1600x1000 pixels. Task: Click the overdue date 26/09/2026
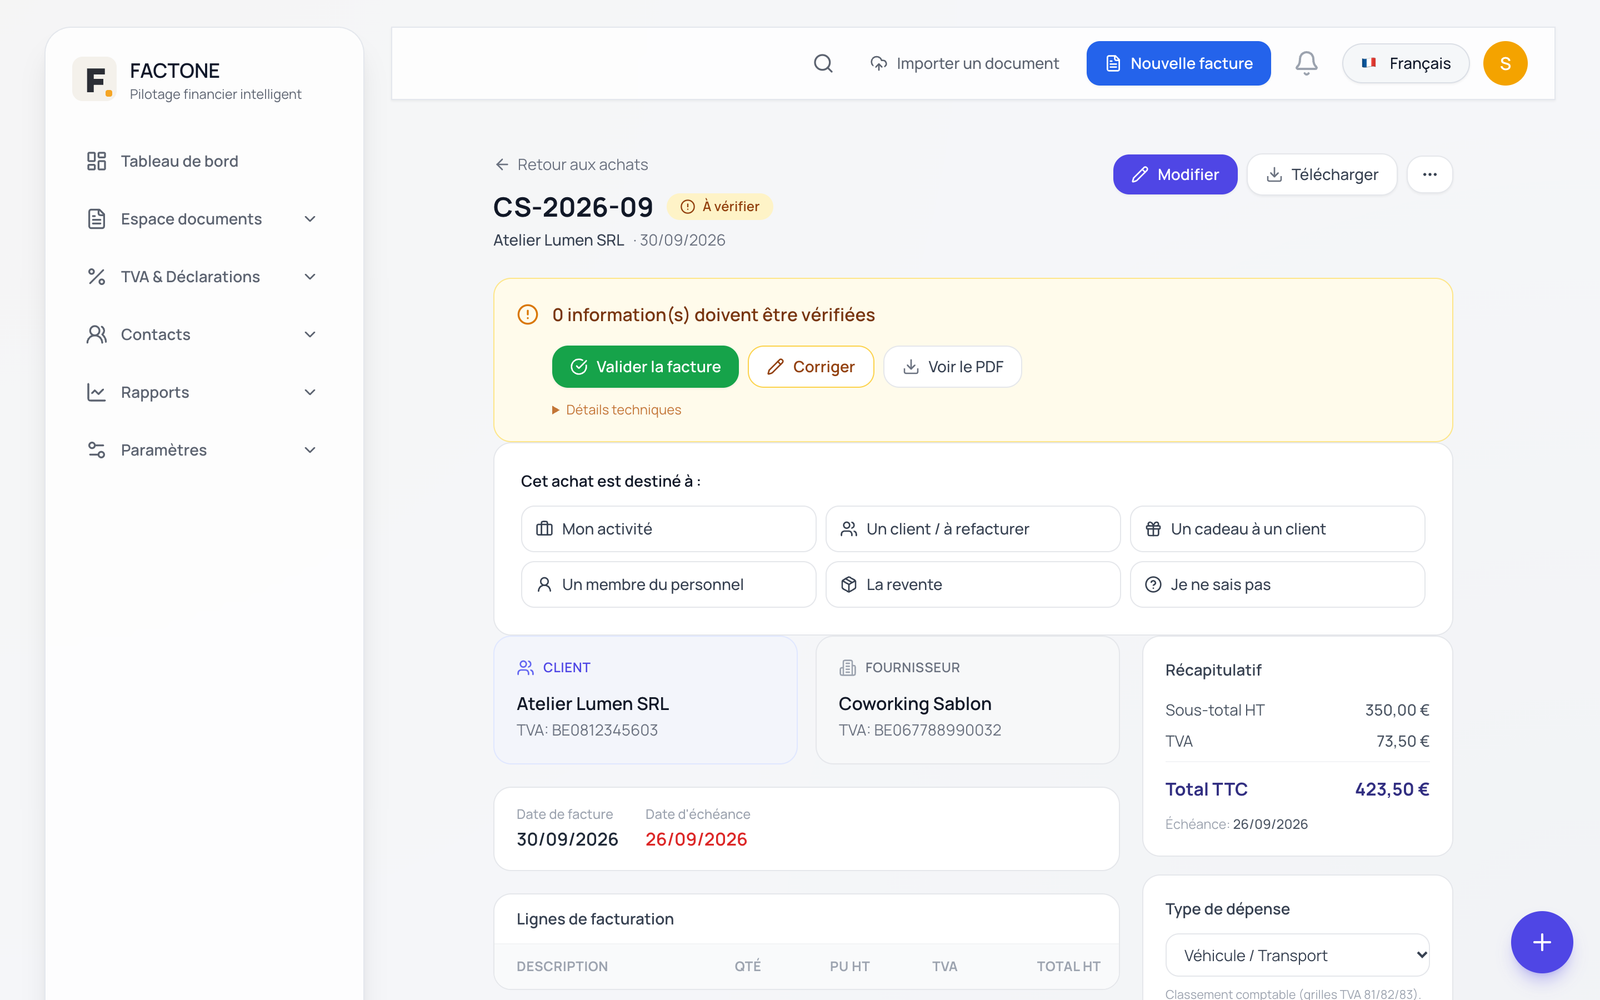coord(696,839)
